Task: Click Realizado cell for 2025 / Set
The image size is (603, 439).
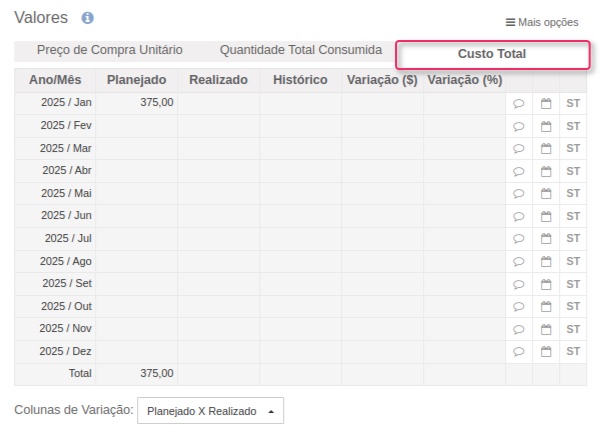Action: 218,284
